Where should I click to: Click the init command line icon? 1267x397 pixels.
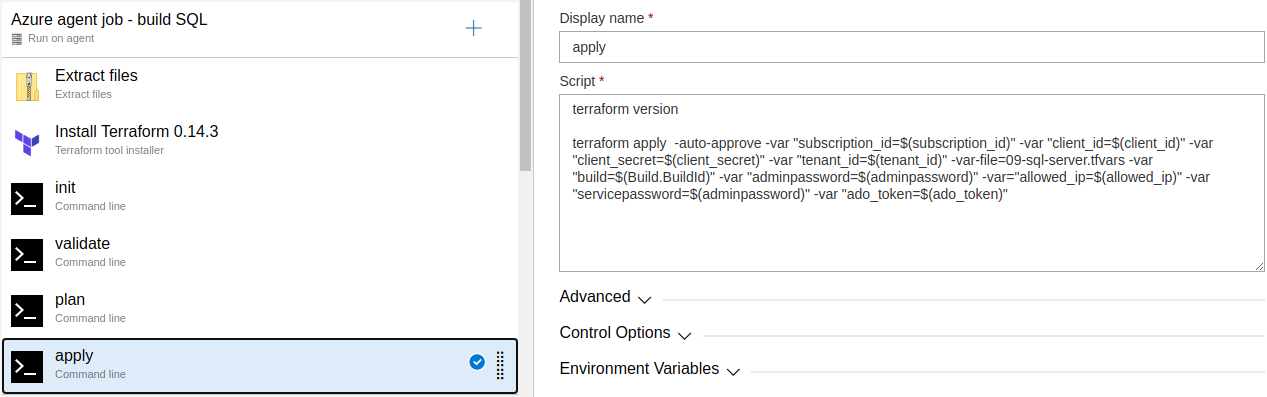(27, 198)
